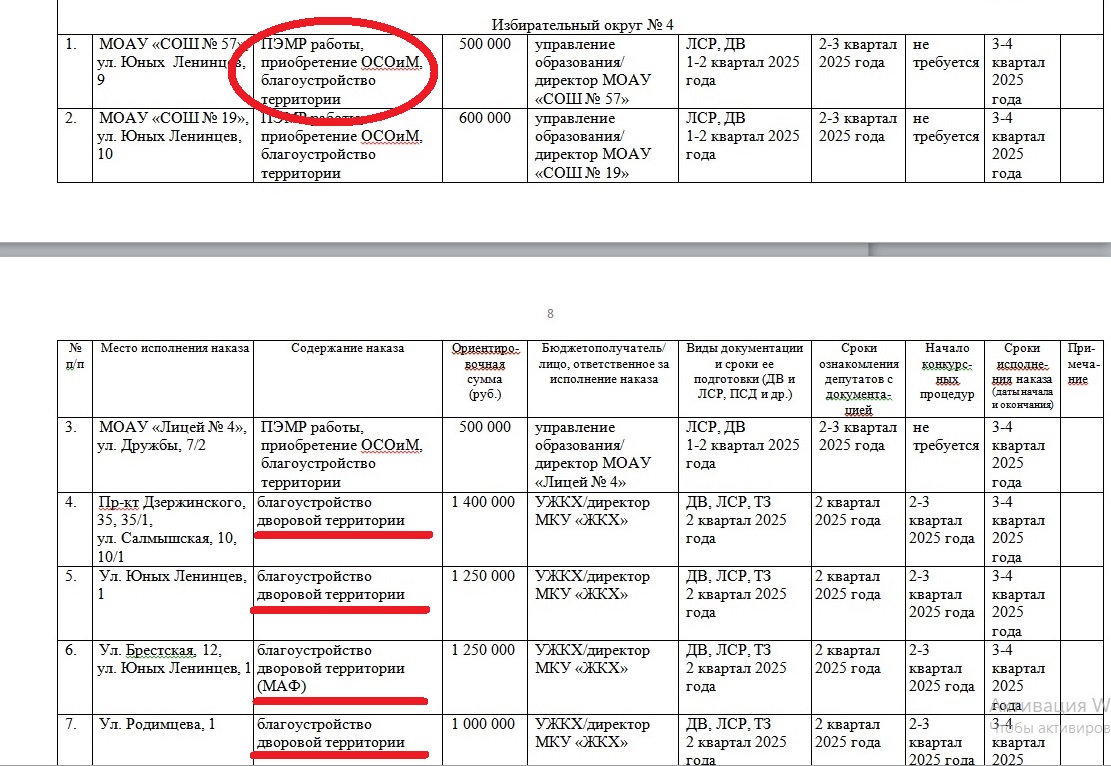Viewport: 1111px width, 766px height.
Task: Click page number 8 above the table
Action: click(550, 314)
